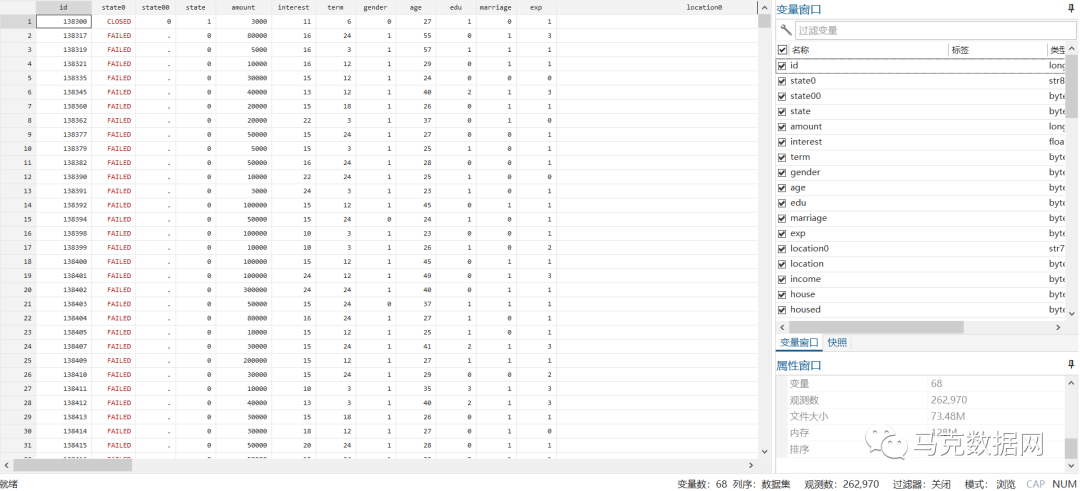Select the state00 variable name in list

click(805, 96)
